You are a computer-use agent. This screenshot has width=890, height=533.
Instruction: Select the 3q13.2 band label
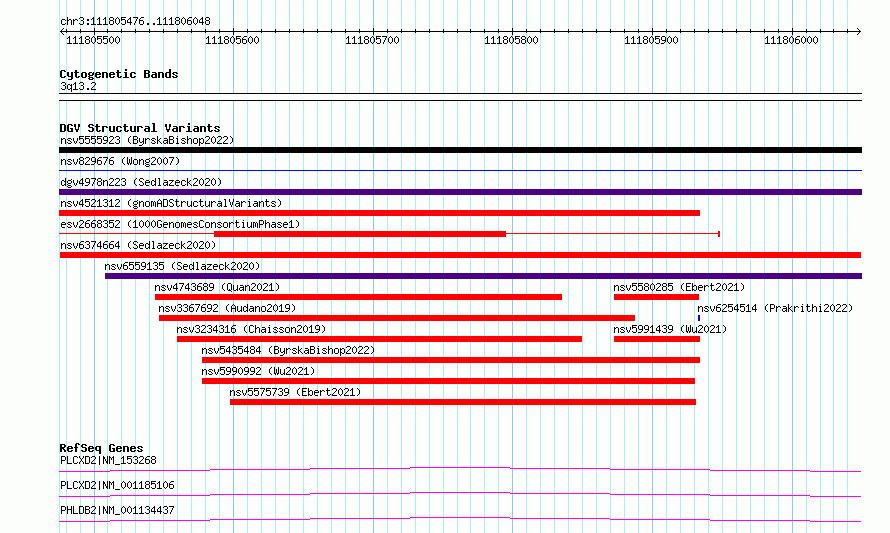(x=78, y=86)
